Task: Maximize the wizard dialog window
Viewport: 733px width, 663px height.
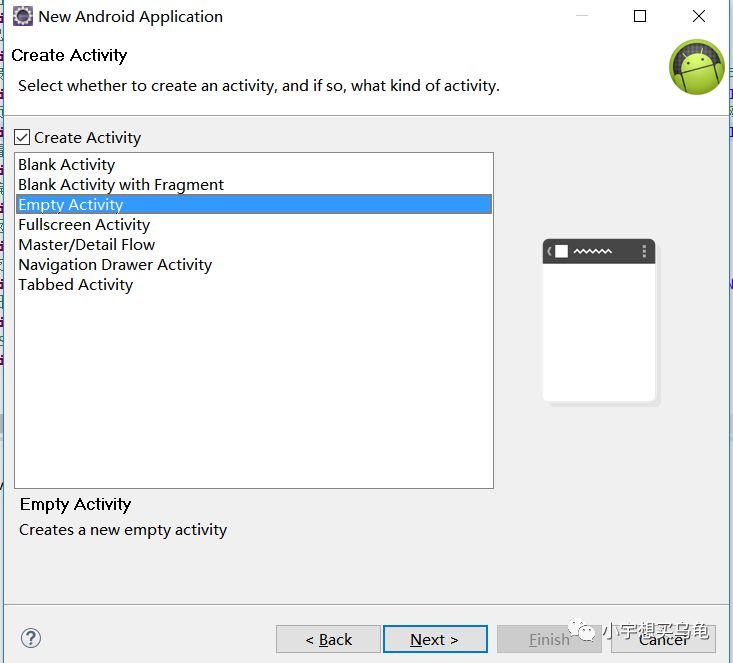Action: click(x=640, y=16)
